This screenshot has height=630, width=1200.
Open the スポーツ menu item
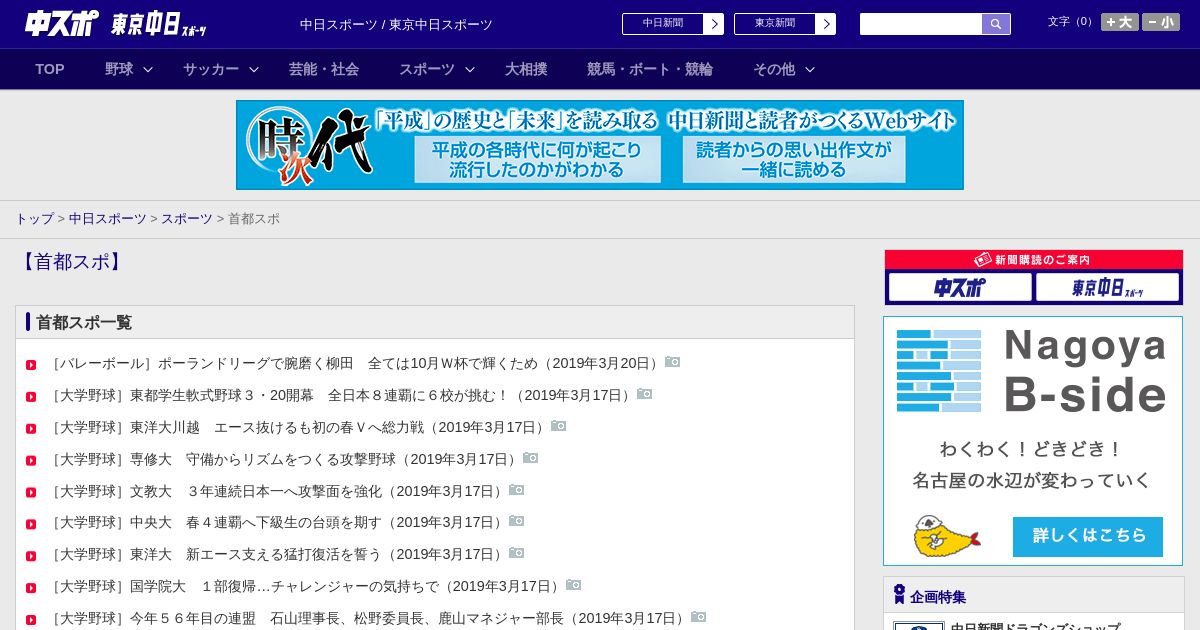[x=427, y=69]
